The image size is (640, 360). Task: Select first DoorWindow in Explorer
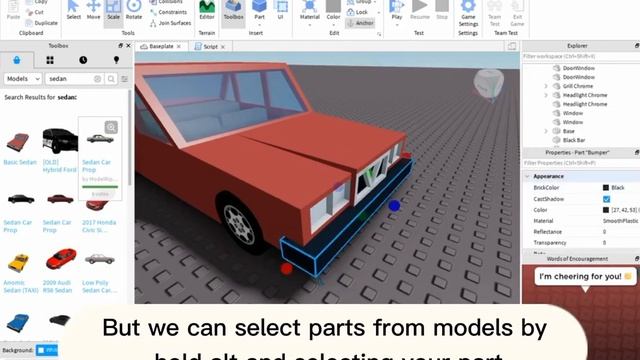tap(578, 68)
